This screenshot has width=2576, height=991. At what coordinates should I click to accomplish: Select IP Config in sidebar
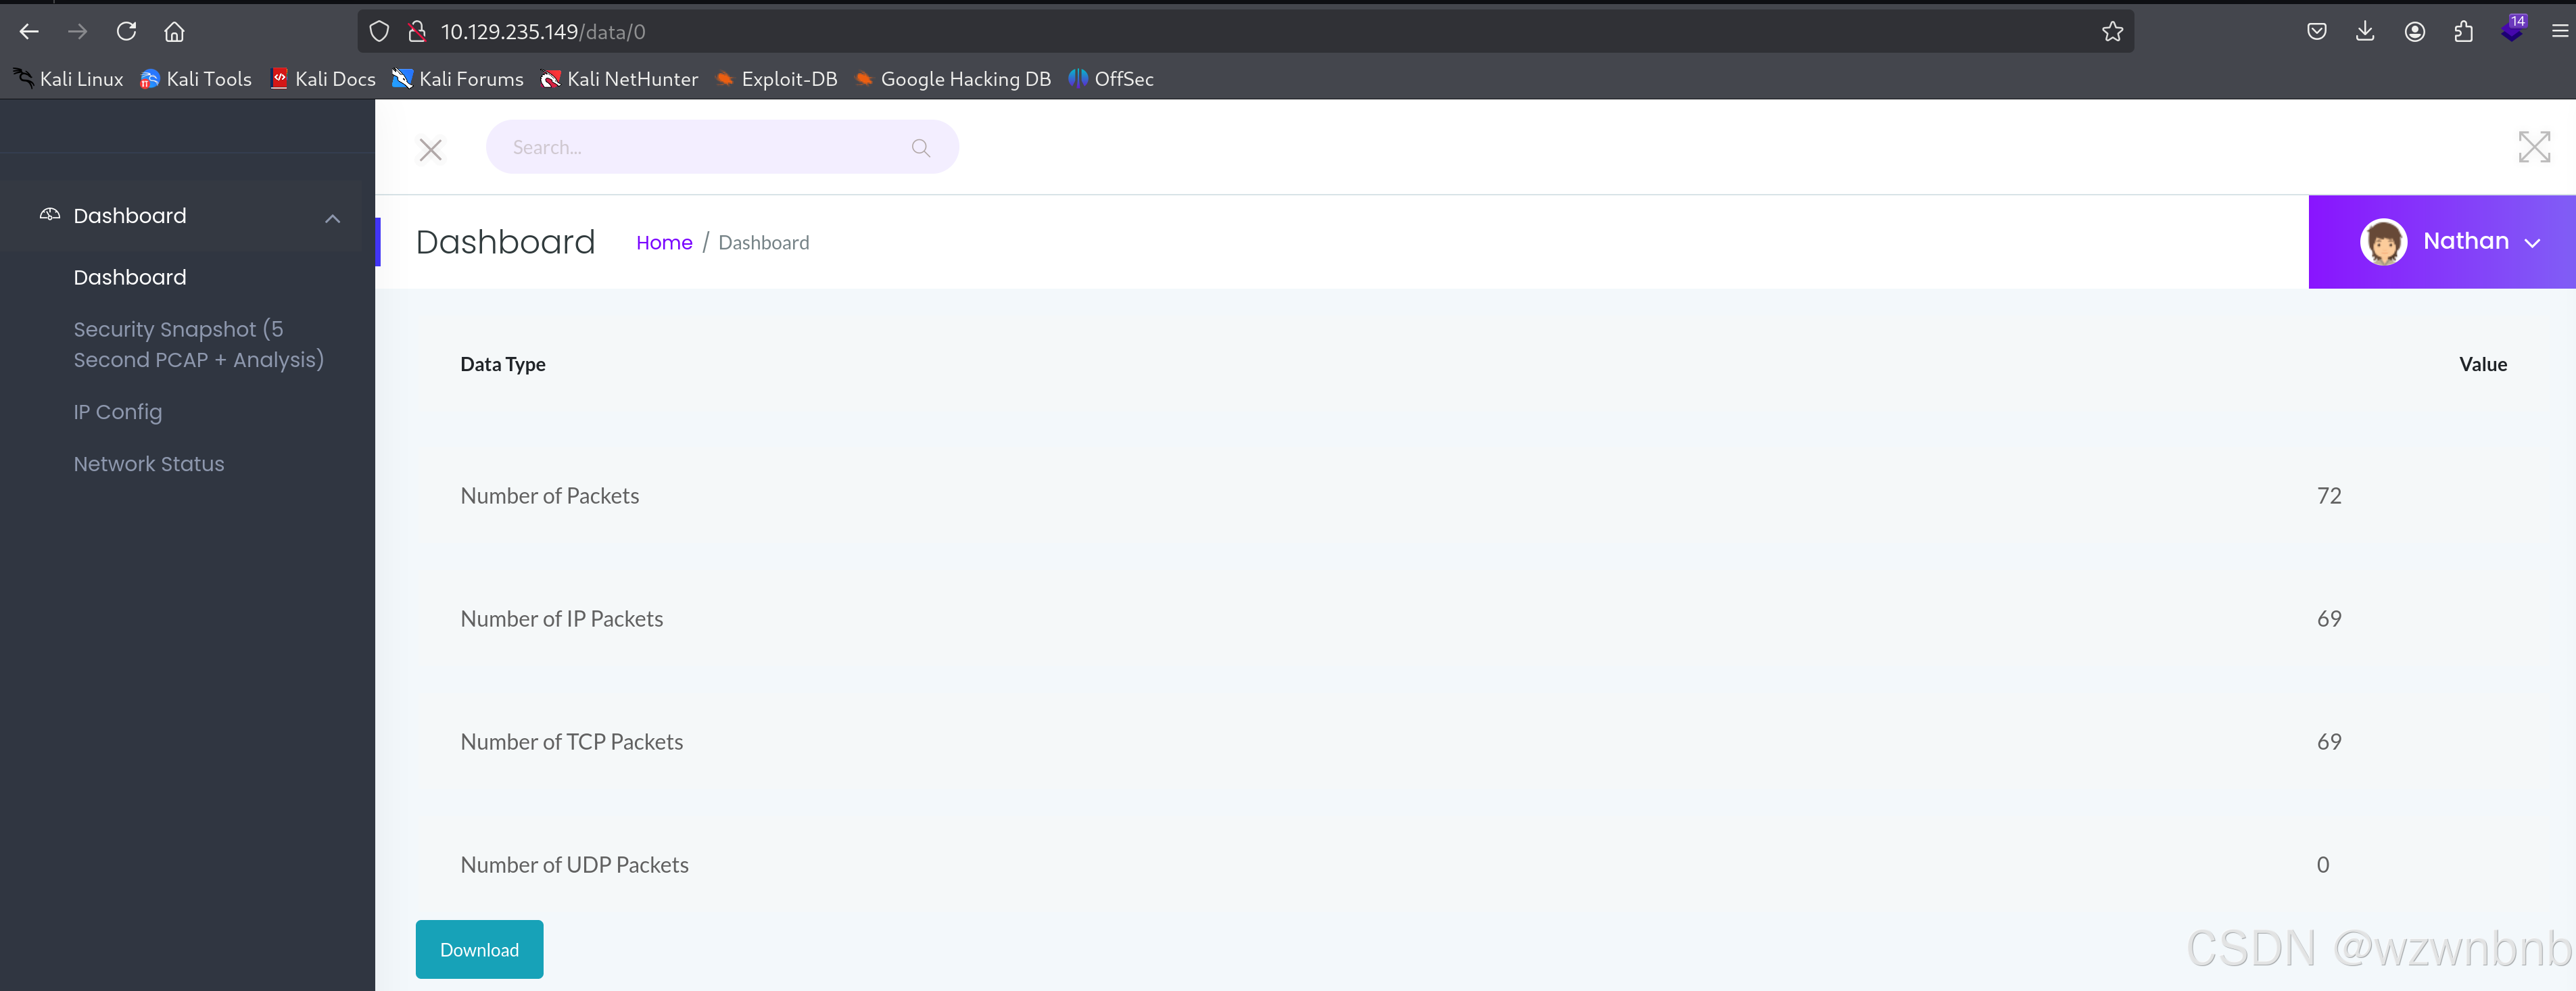pyautogui.click(x=117, y=412)
